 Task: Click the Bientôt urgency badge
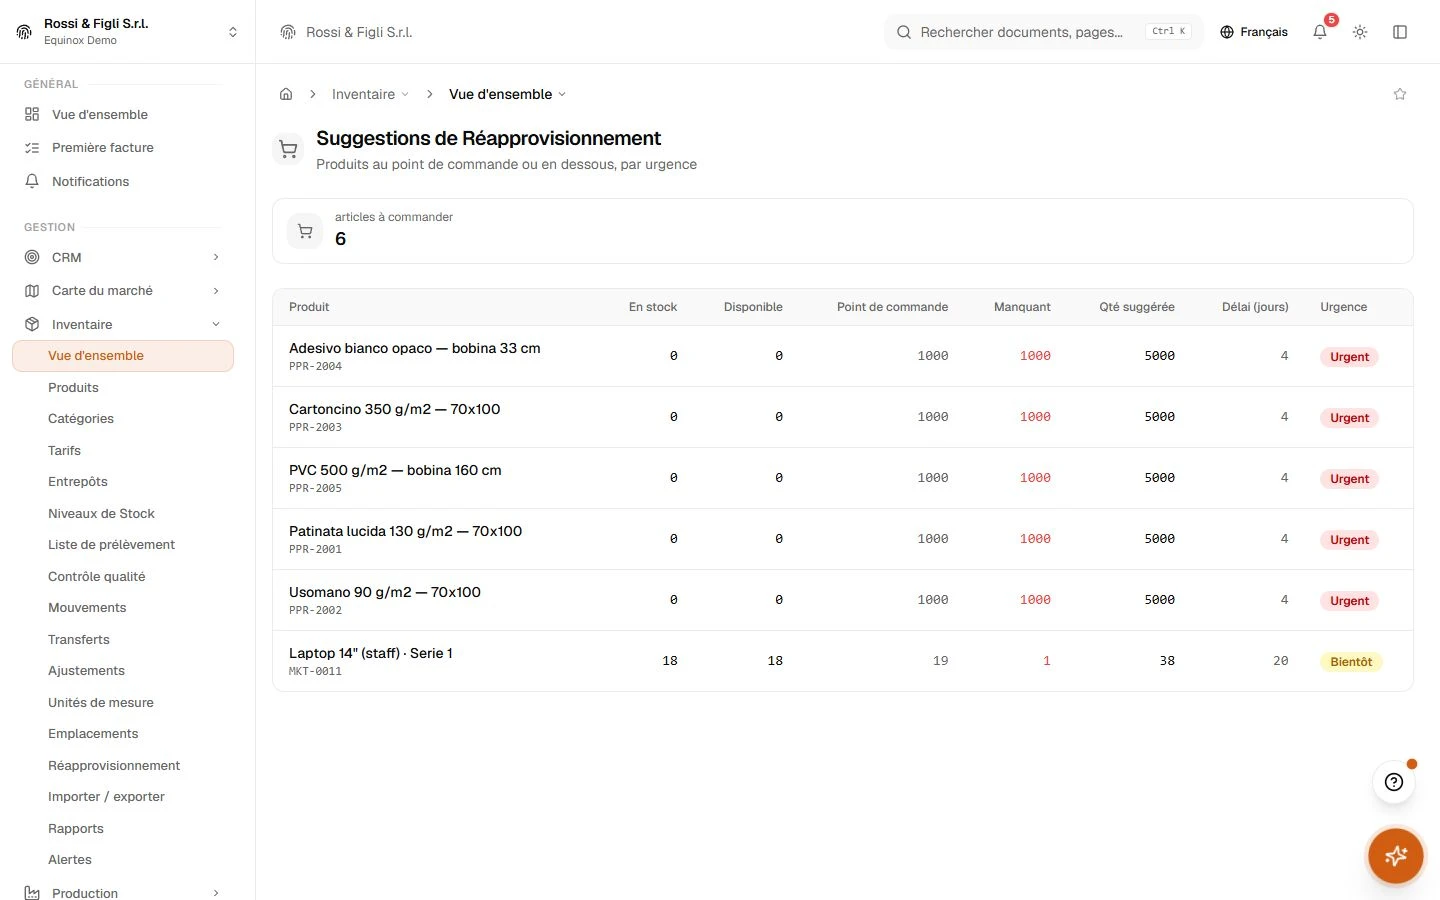click(1351, 662)
